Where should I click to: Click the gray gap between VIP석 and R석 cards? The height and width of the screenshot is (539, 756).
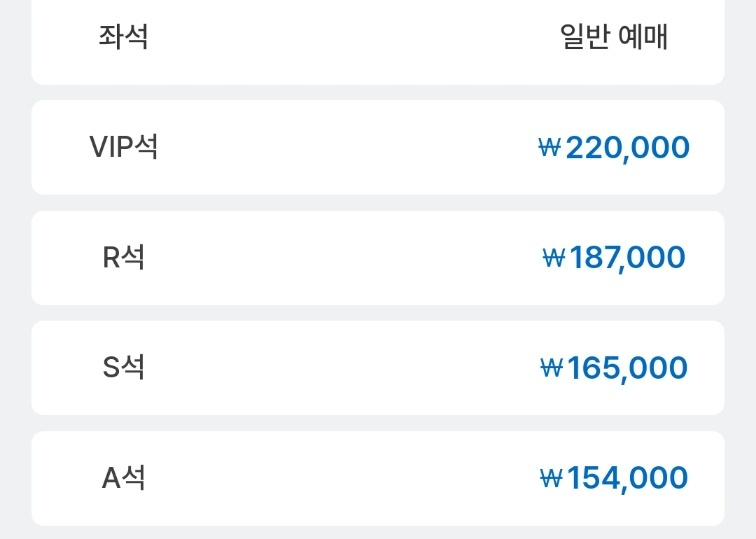pyautogui.click(x=378, y=202)
